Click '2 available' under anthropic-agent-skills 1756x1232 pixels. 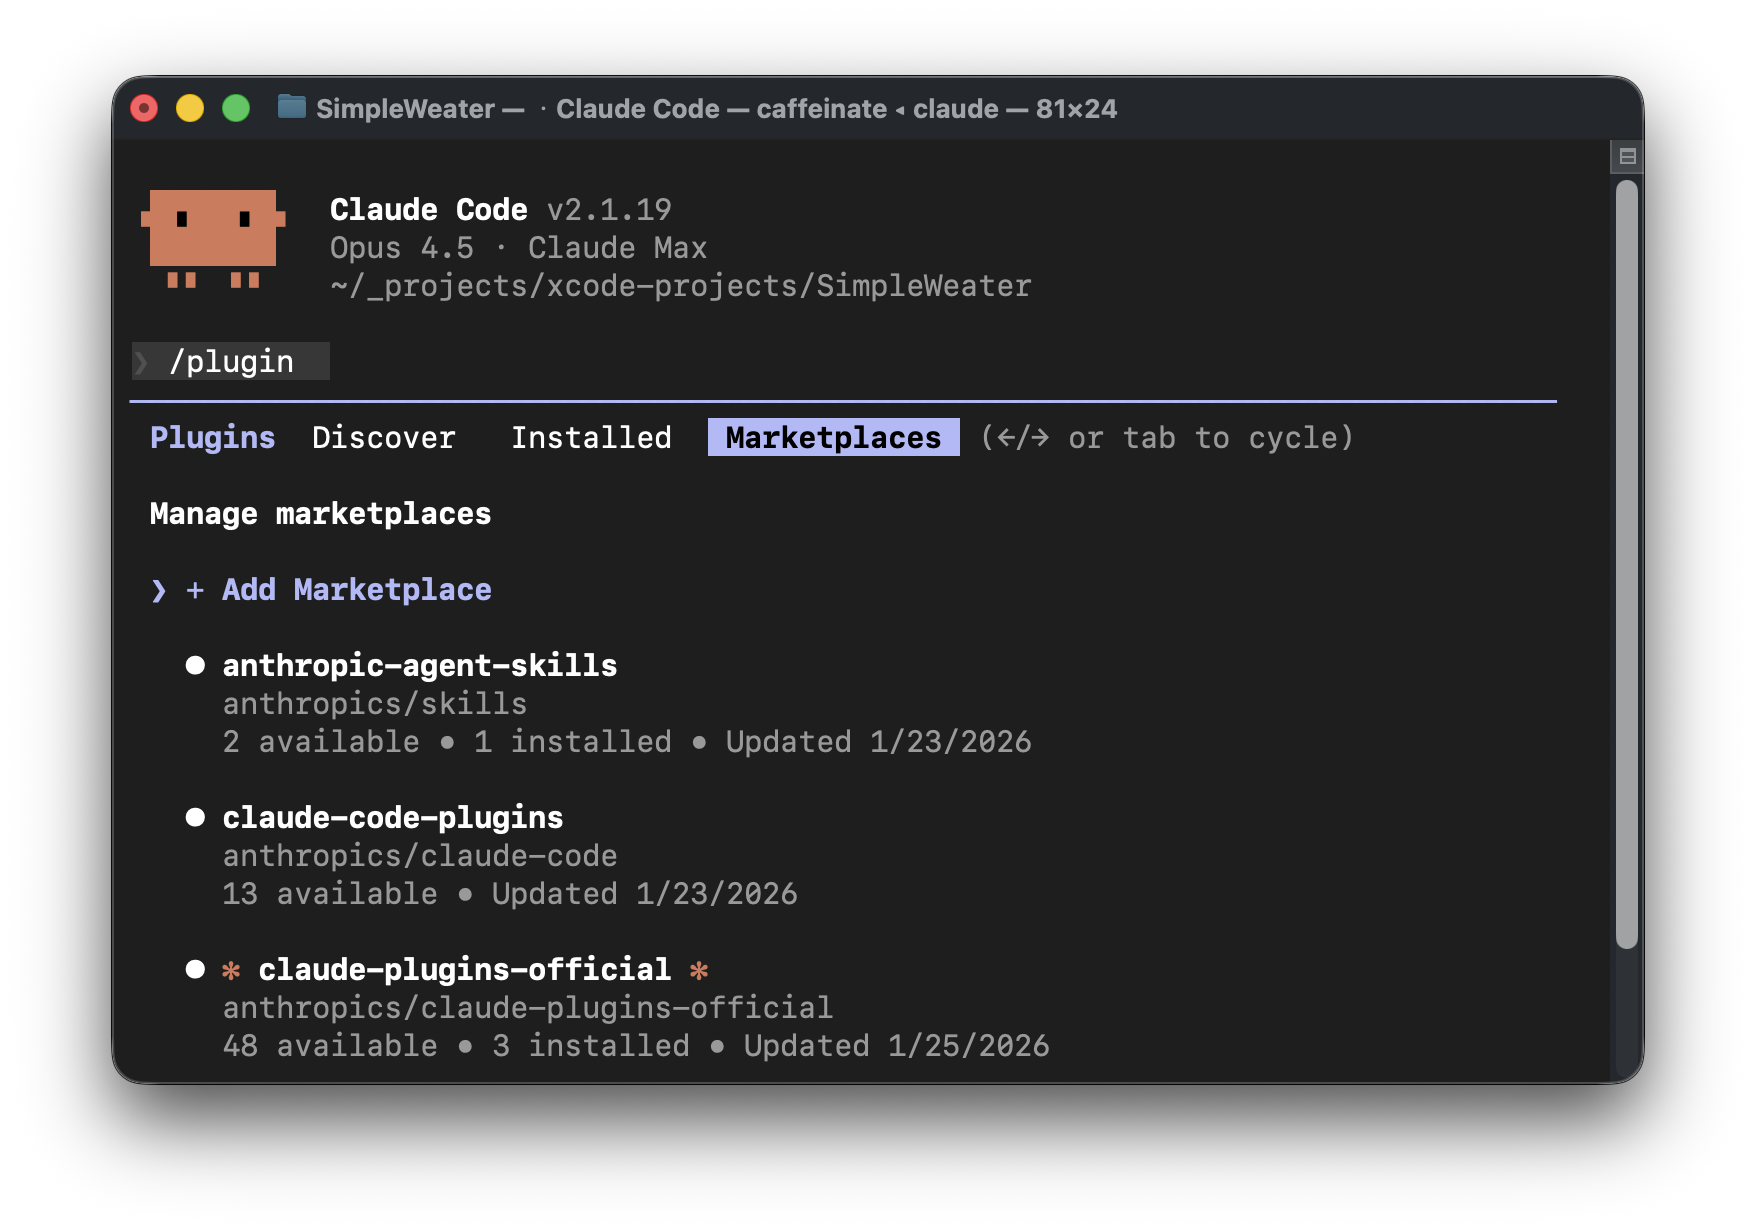point(321,741)
